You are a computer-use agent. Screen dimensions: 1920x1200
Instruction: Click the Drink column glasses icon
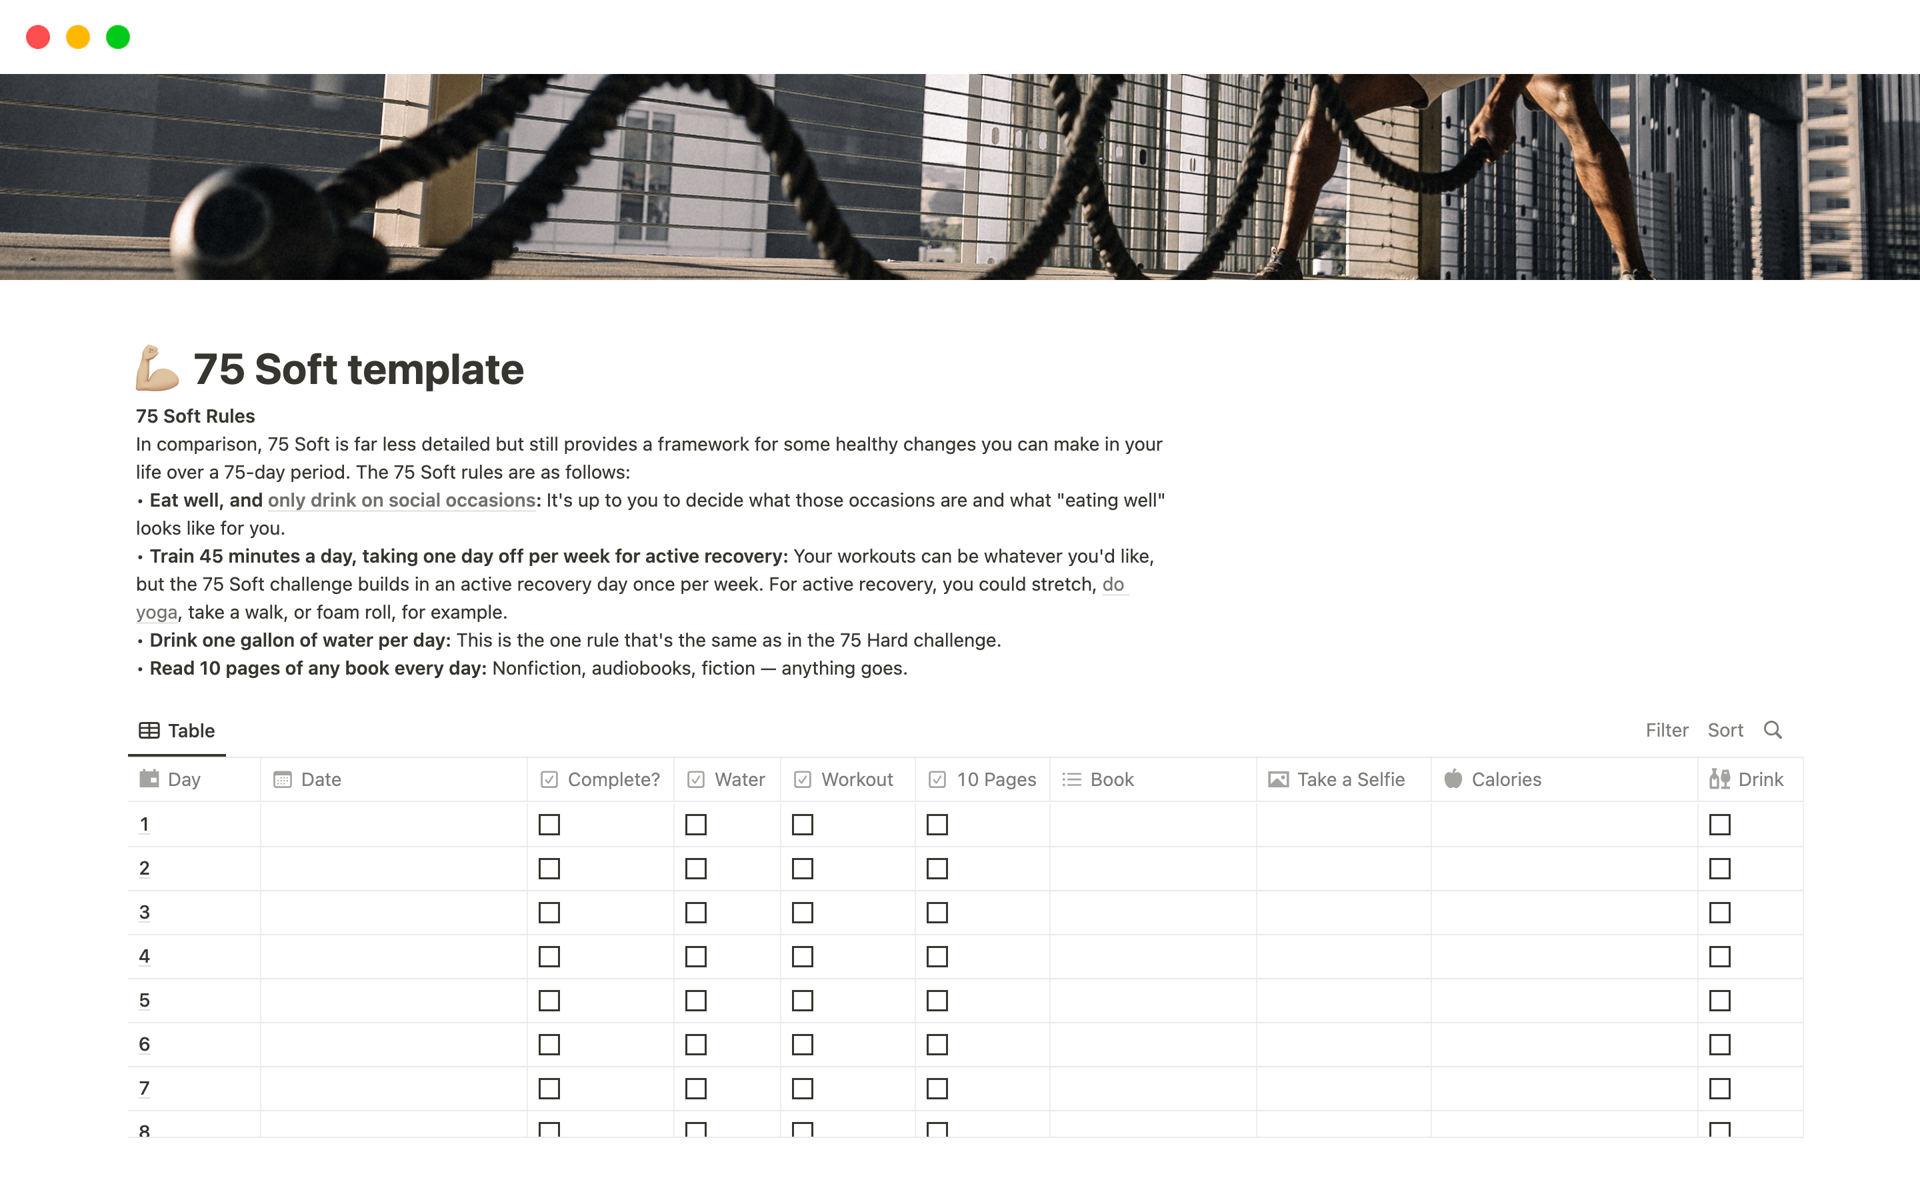tap(1719, 779)
